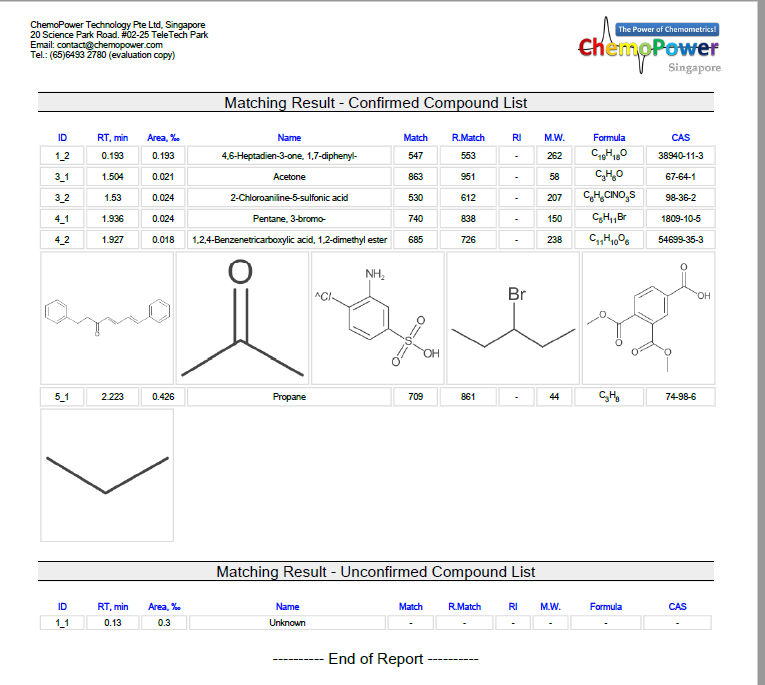Viewport: 765px width, 685px height.
Task: Click the 3-bromopentane structure drawing
Action: 513,317
